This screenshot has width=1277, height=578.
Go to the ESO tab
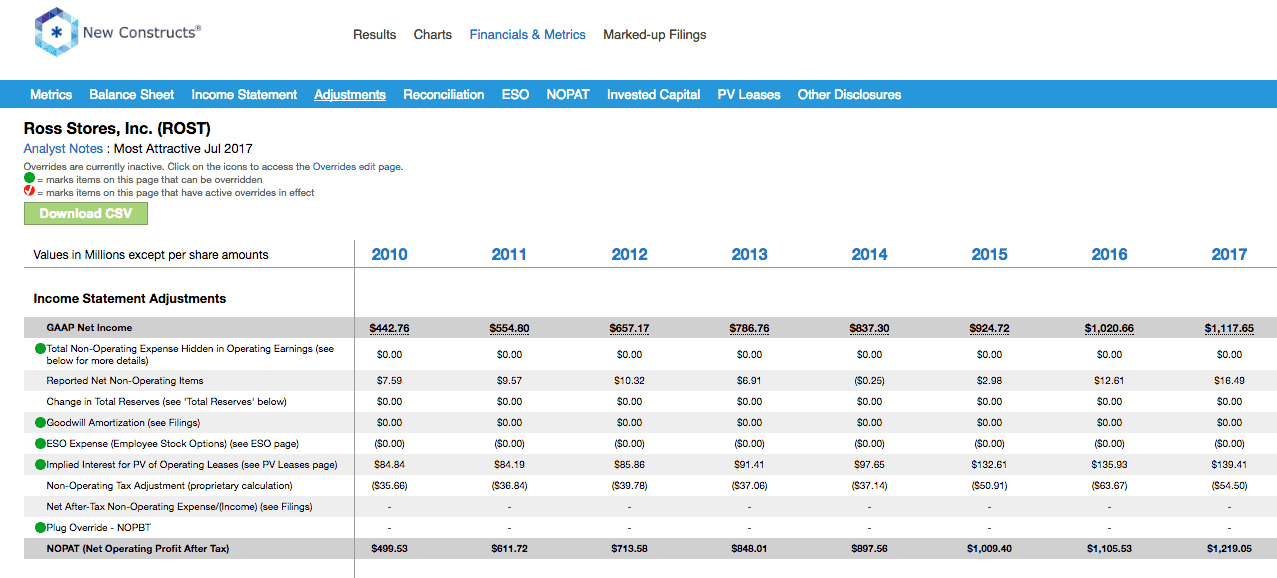pyautogui.click(x=515, y=95)
